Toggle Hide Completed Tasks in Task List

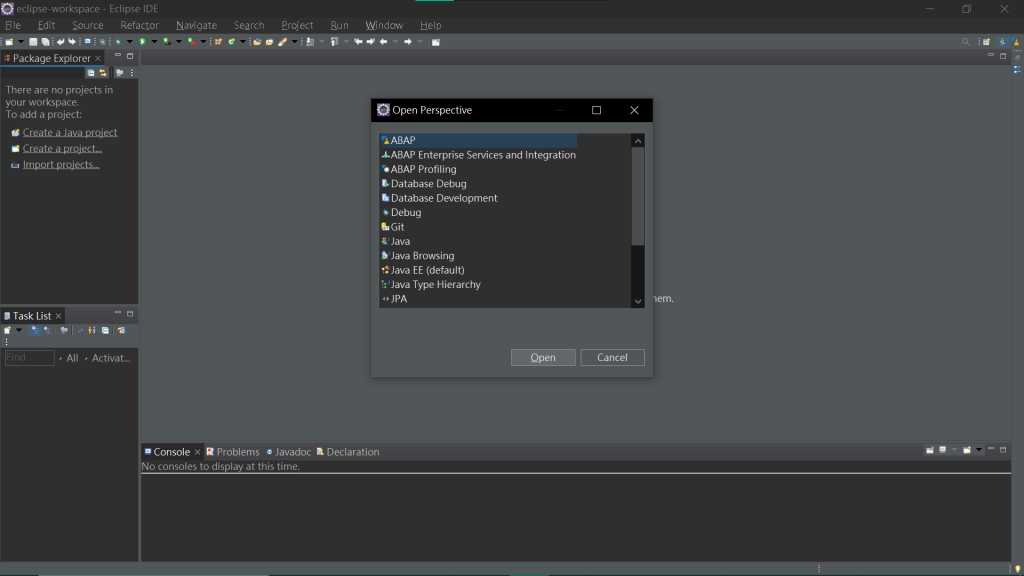click(x=80, y=330)
